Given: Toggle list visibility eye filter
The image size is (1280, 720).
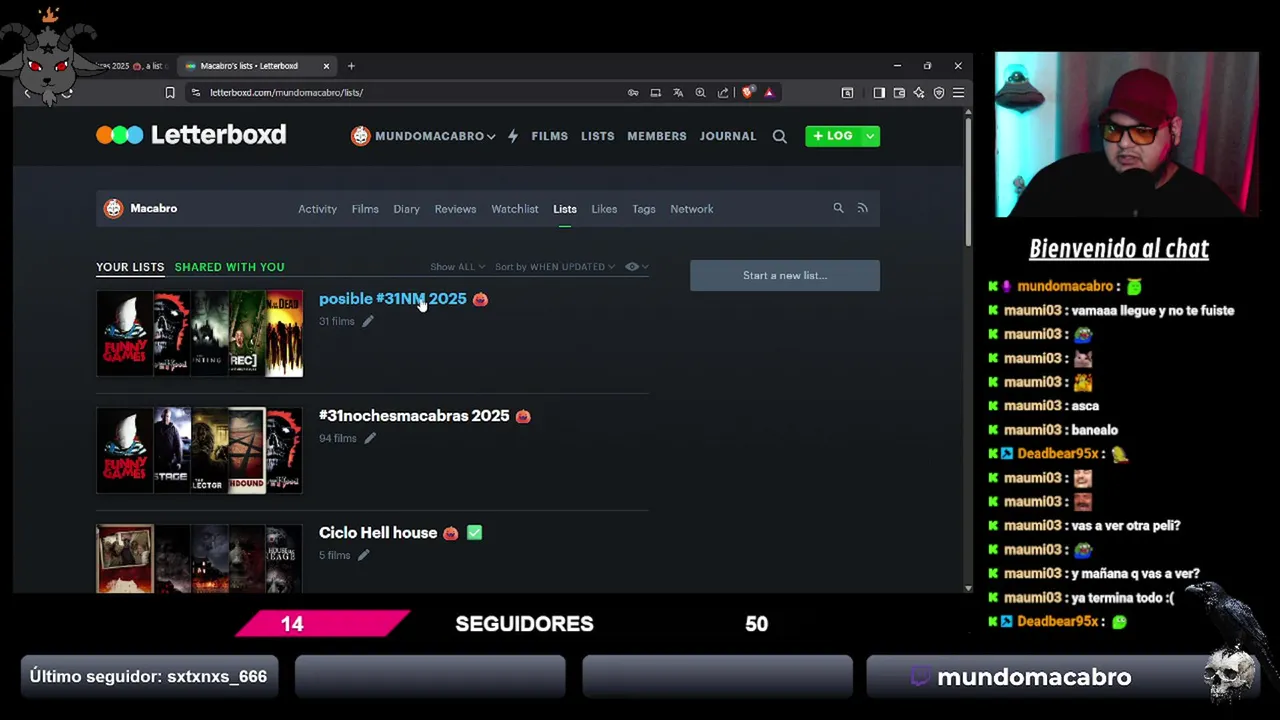Looking at the screenshot, I should point(637,267).
